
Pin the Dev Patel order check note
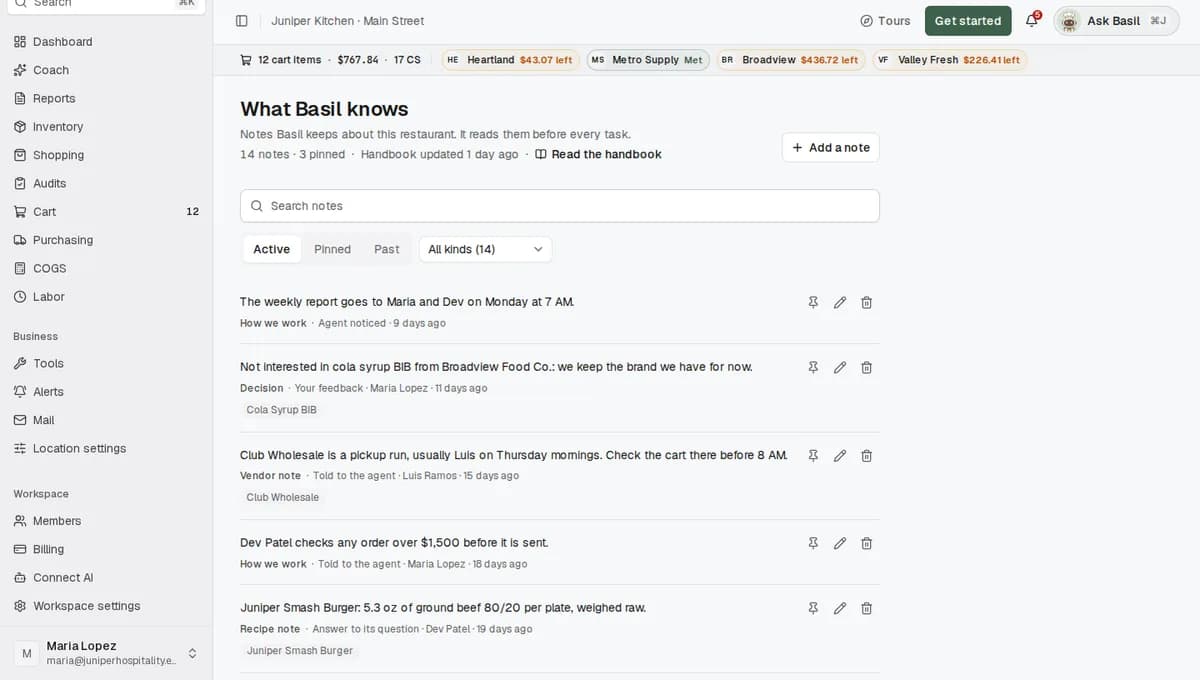(x=813, y=543)
